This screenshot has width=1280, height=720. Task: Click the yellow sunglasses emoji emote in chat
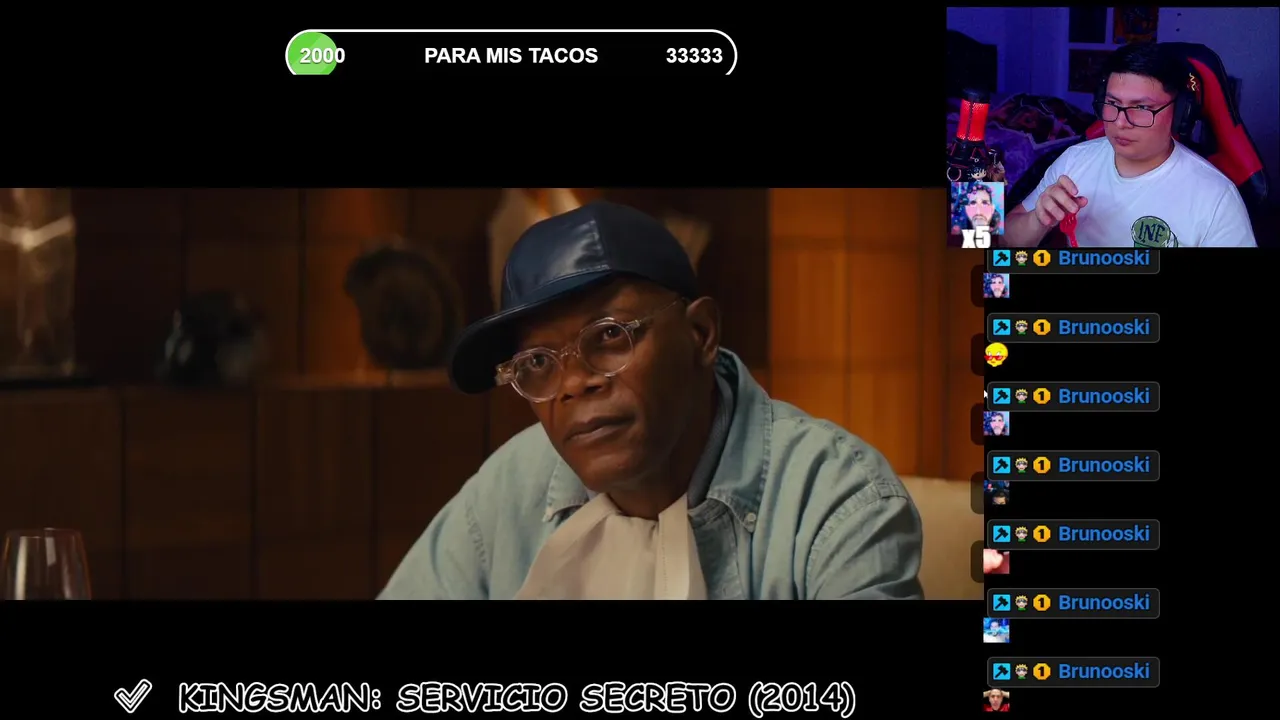coord(996,355)
